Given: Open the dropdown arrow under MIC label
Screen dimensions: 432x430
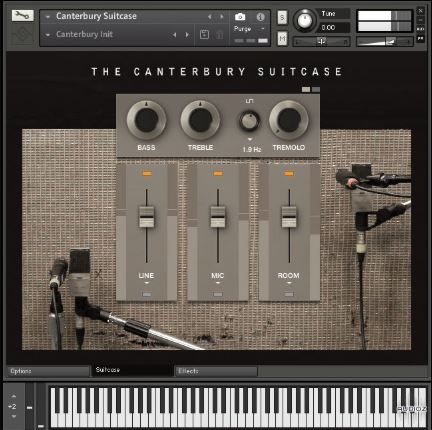Looking at the screenshot, I should (x=218, y=283).
